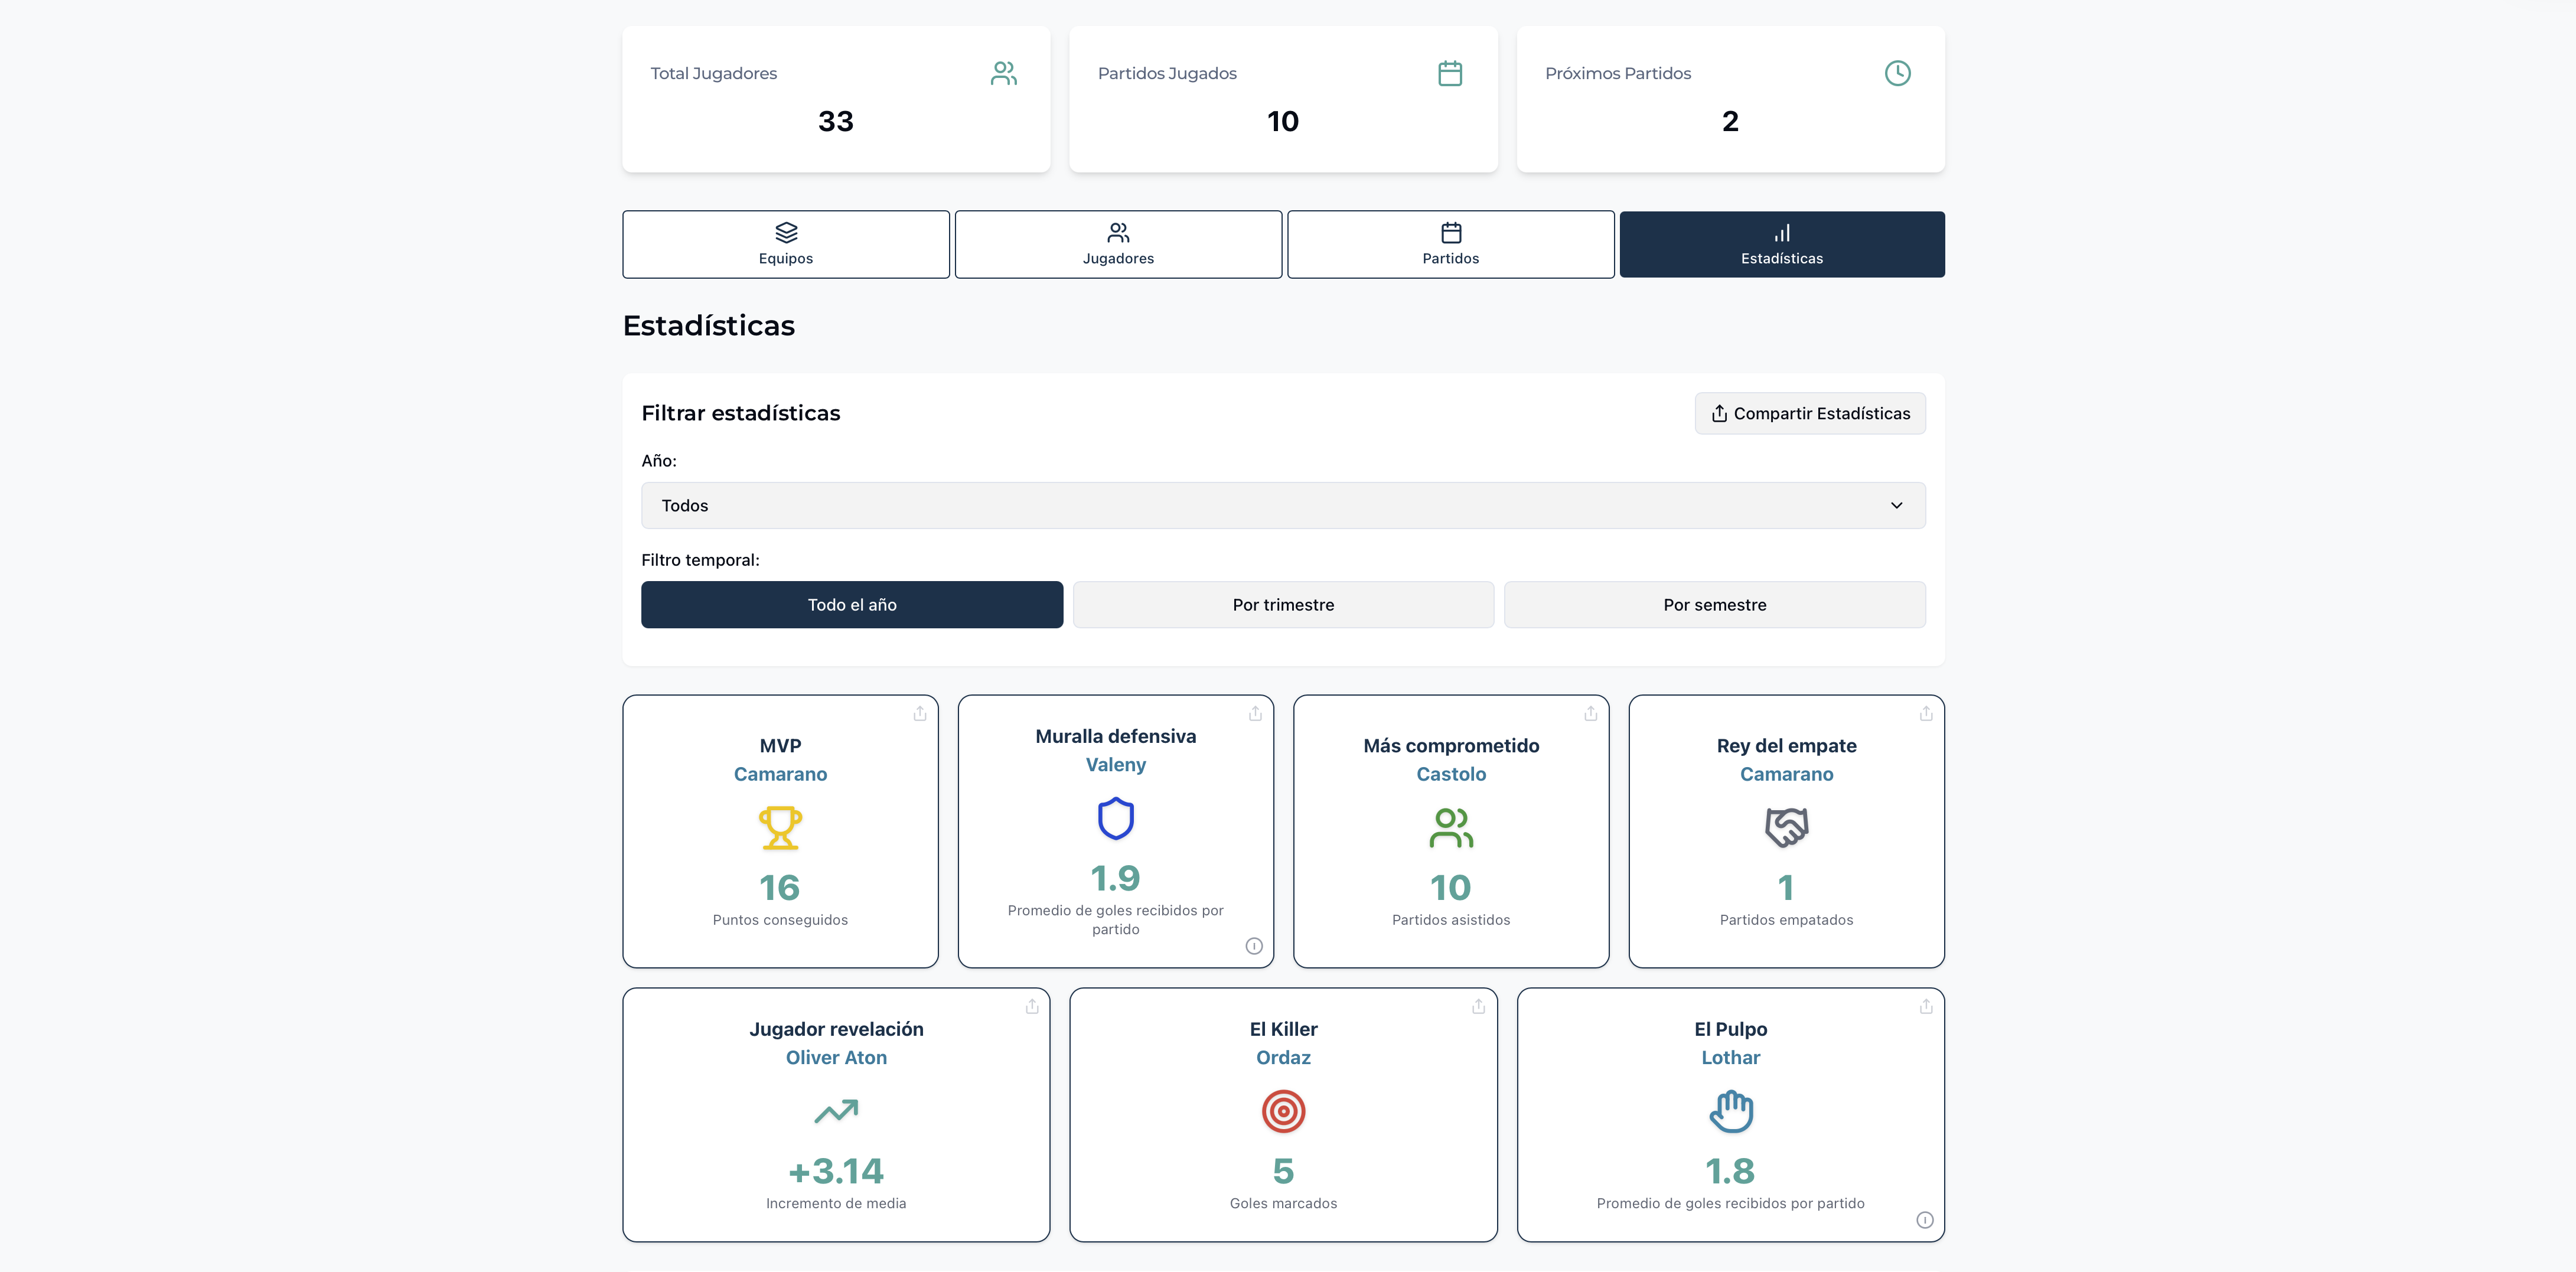
Task: Click share icon on El Killer card
Action: point(1478,1006)
